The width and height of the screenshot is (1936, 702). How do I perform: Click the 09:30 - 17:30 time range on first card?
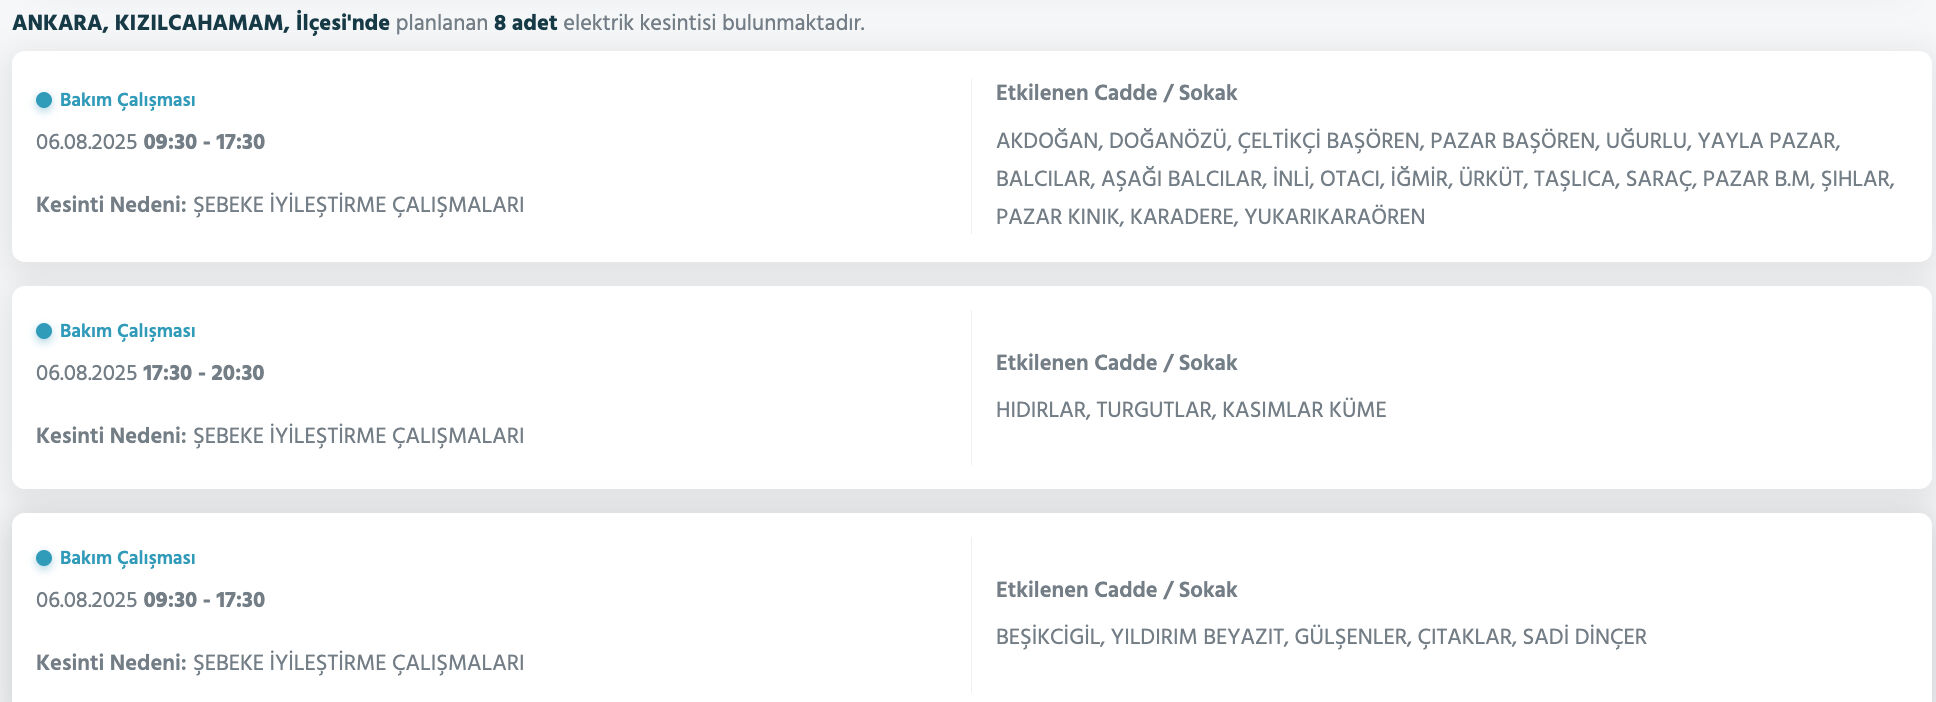(x=202, y=141)
